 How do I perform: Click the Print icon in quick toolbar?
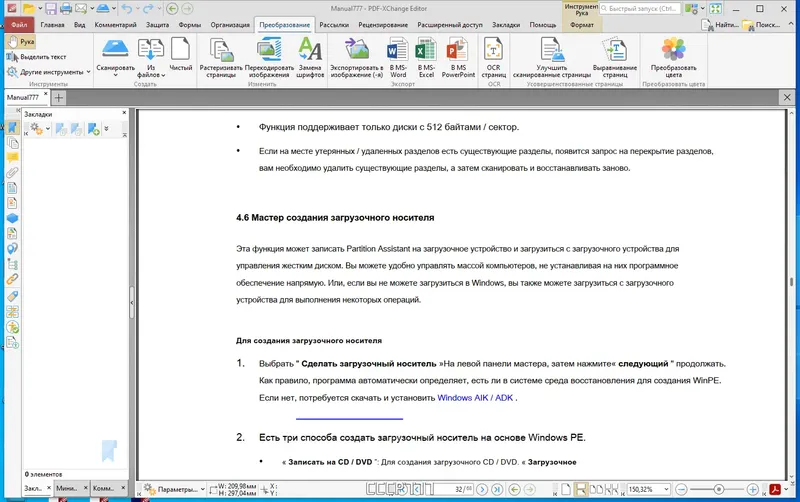65,8
